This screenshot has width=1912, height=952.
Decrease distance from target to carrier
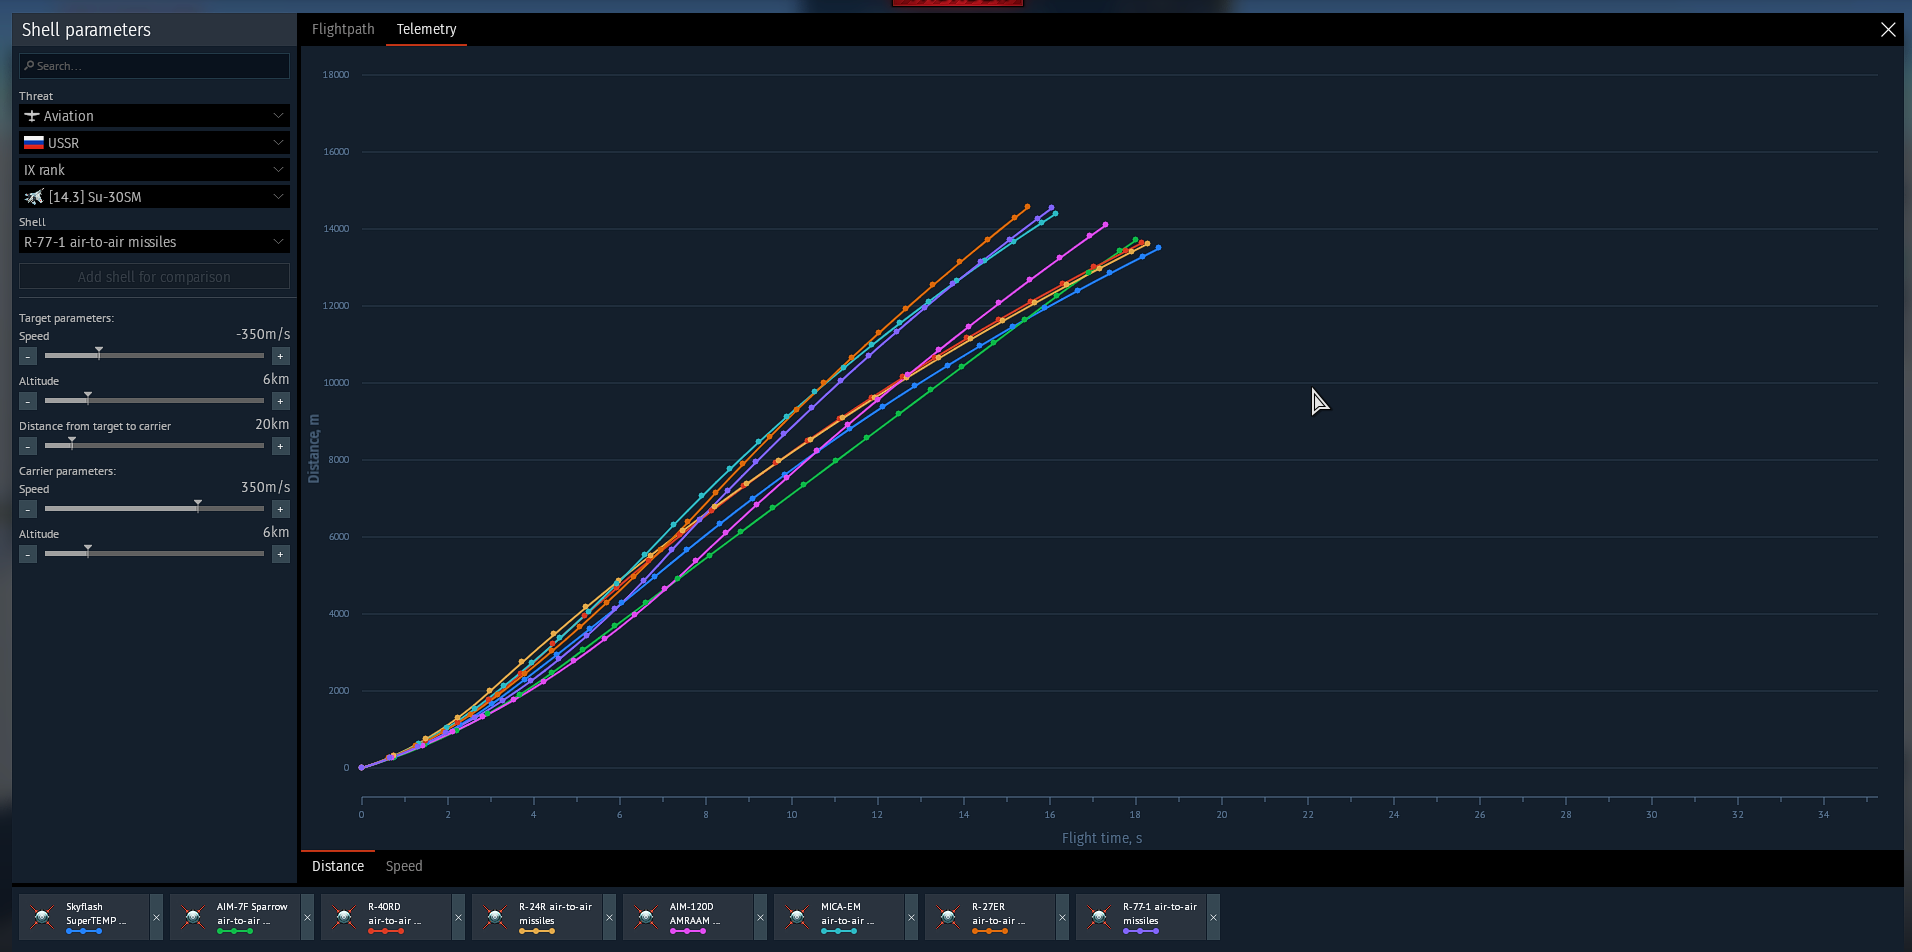(28, 446)
